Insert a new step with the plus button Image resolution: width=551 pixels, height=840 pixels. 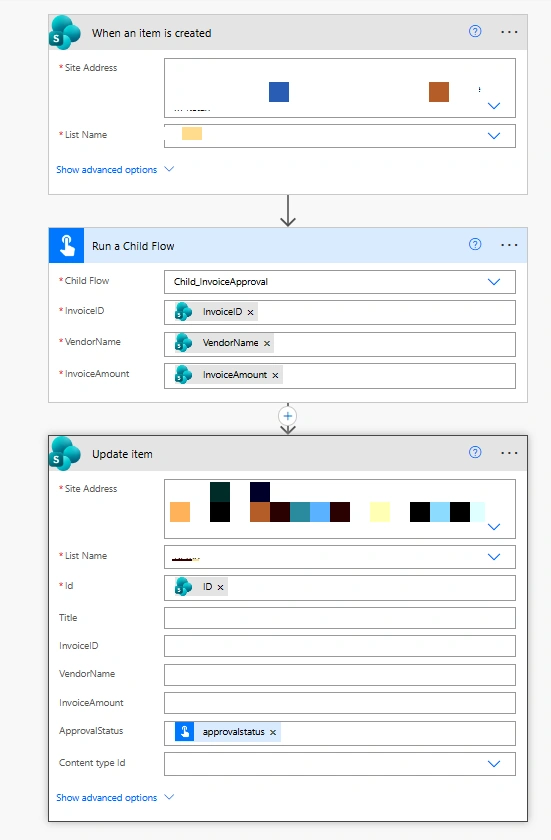(288, 416)
